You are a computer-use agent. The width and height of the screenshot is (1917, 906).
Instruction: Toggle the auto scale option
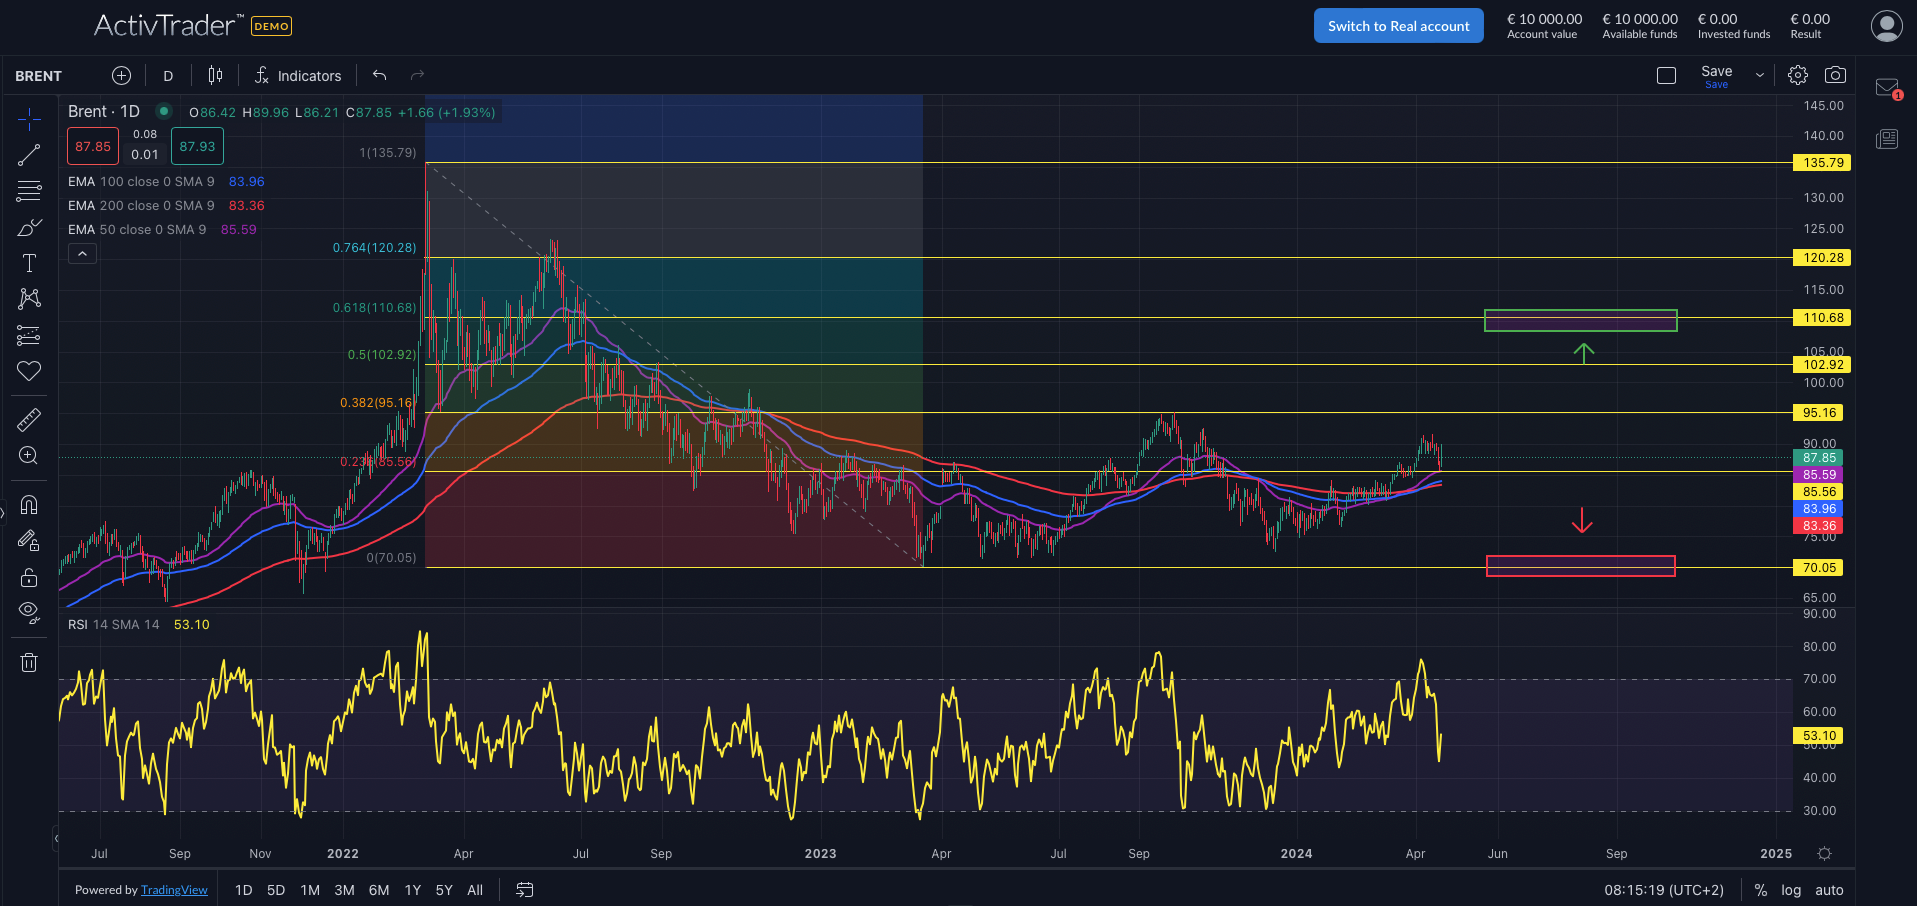pyautogui.click(x=1829, y=890)
